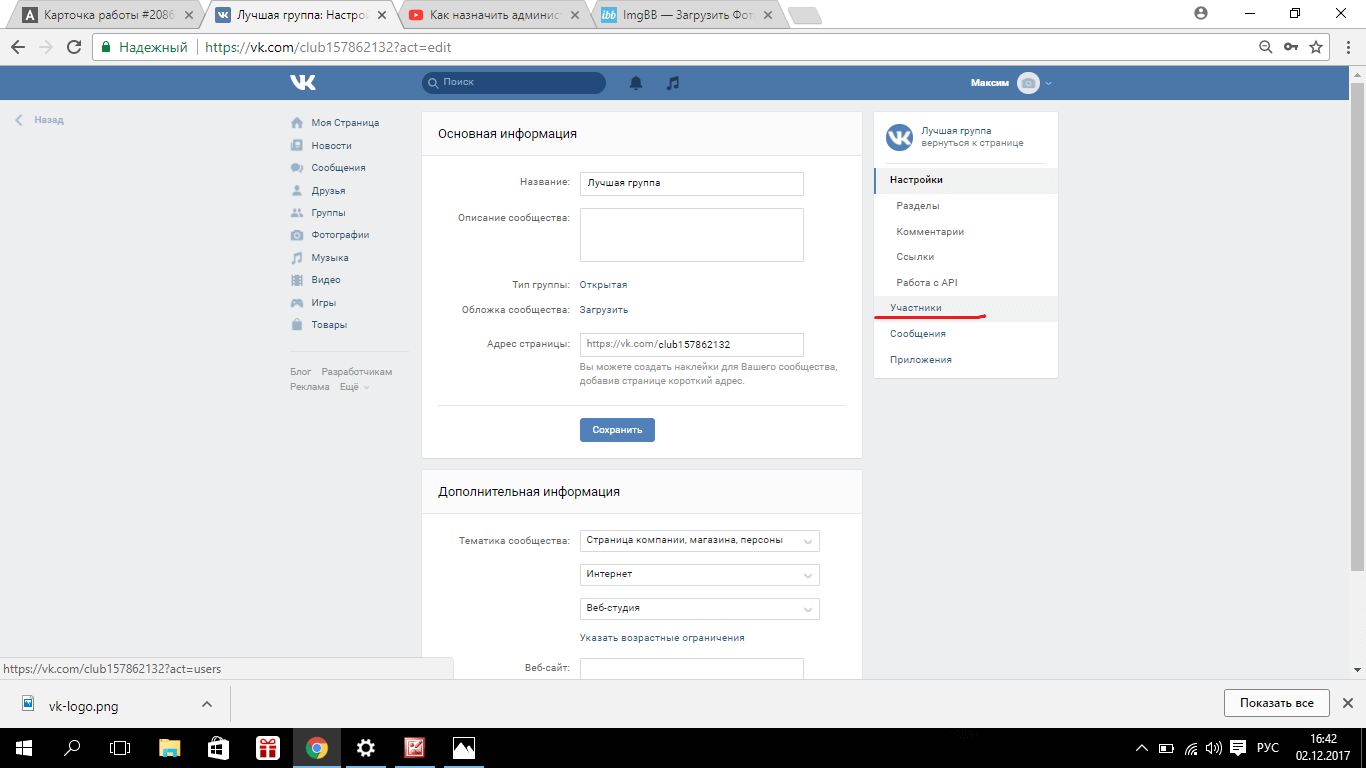Go back with browser back arrow
1366x768 pixels.
18,47
